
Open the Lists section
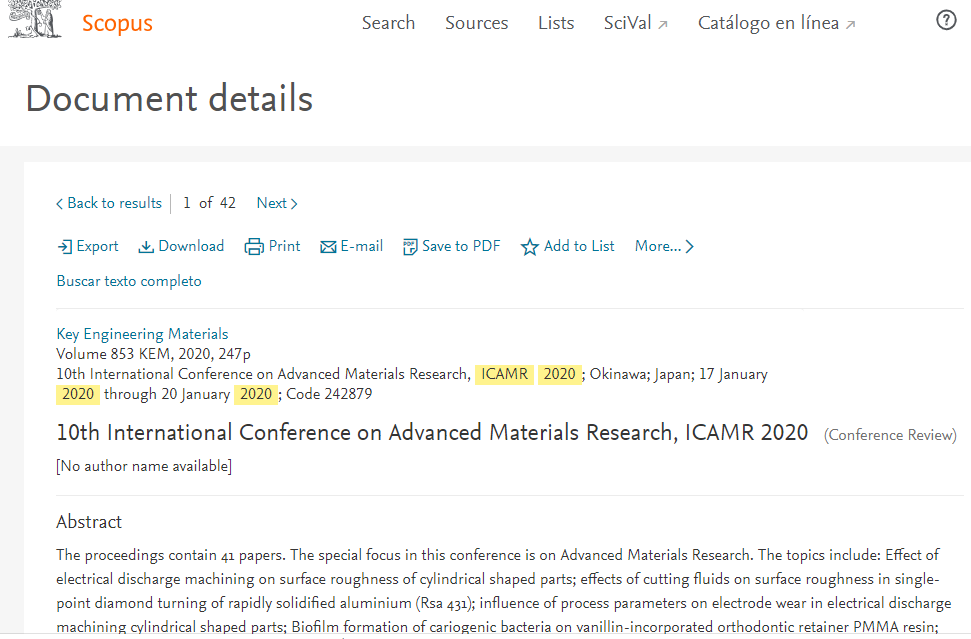(555, 22)
